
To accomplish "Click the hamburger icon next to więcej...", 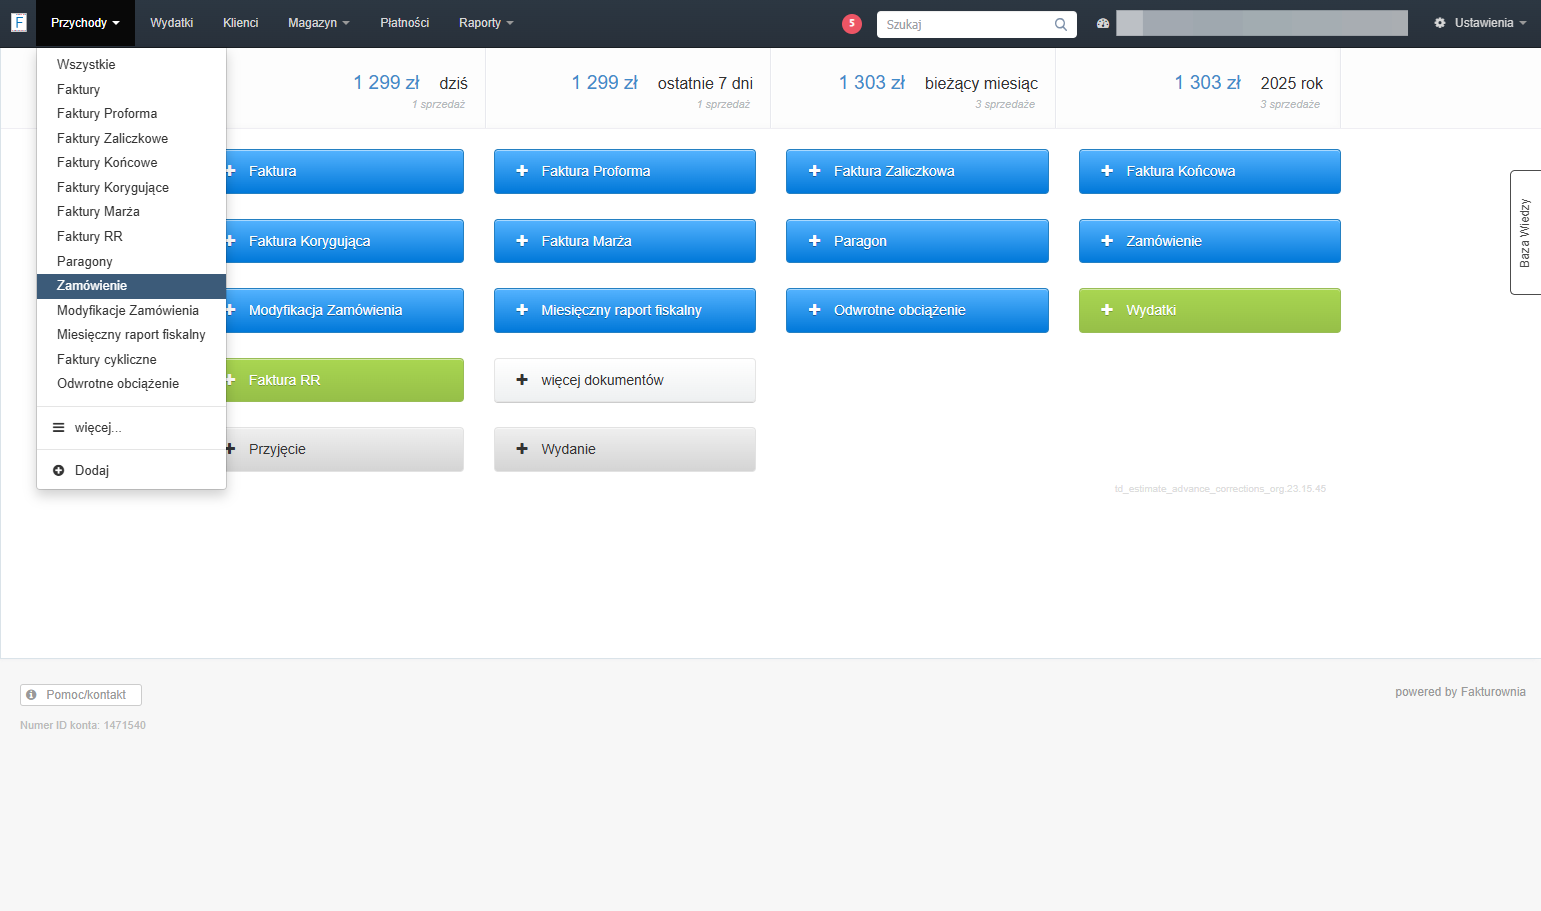I will pos(59,427).
